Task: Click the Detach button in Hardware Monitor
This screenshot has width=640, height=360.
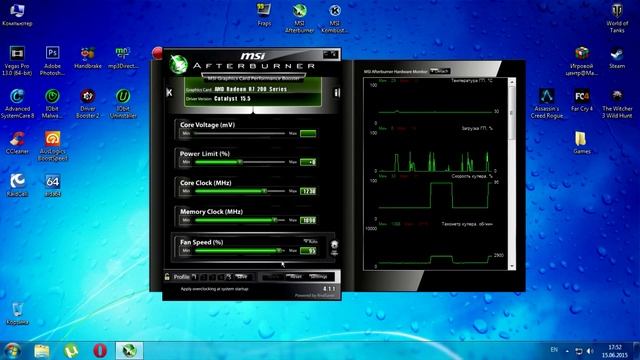Action: click(440, 71)
